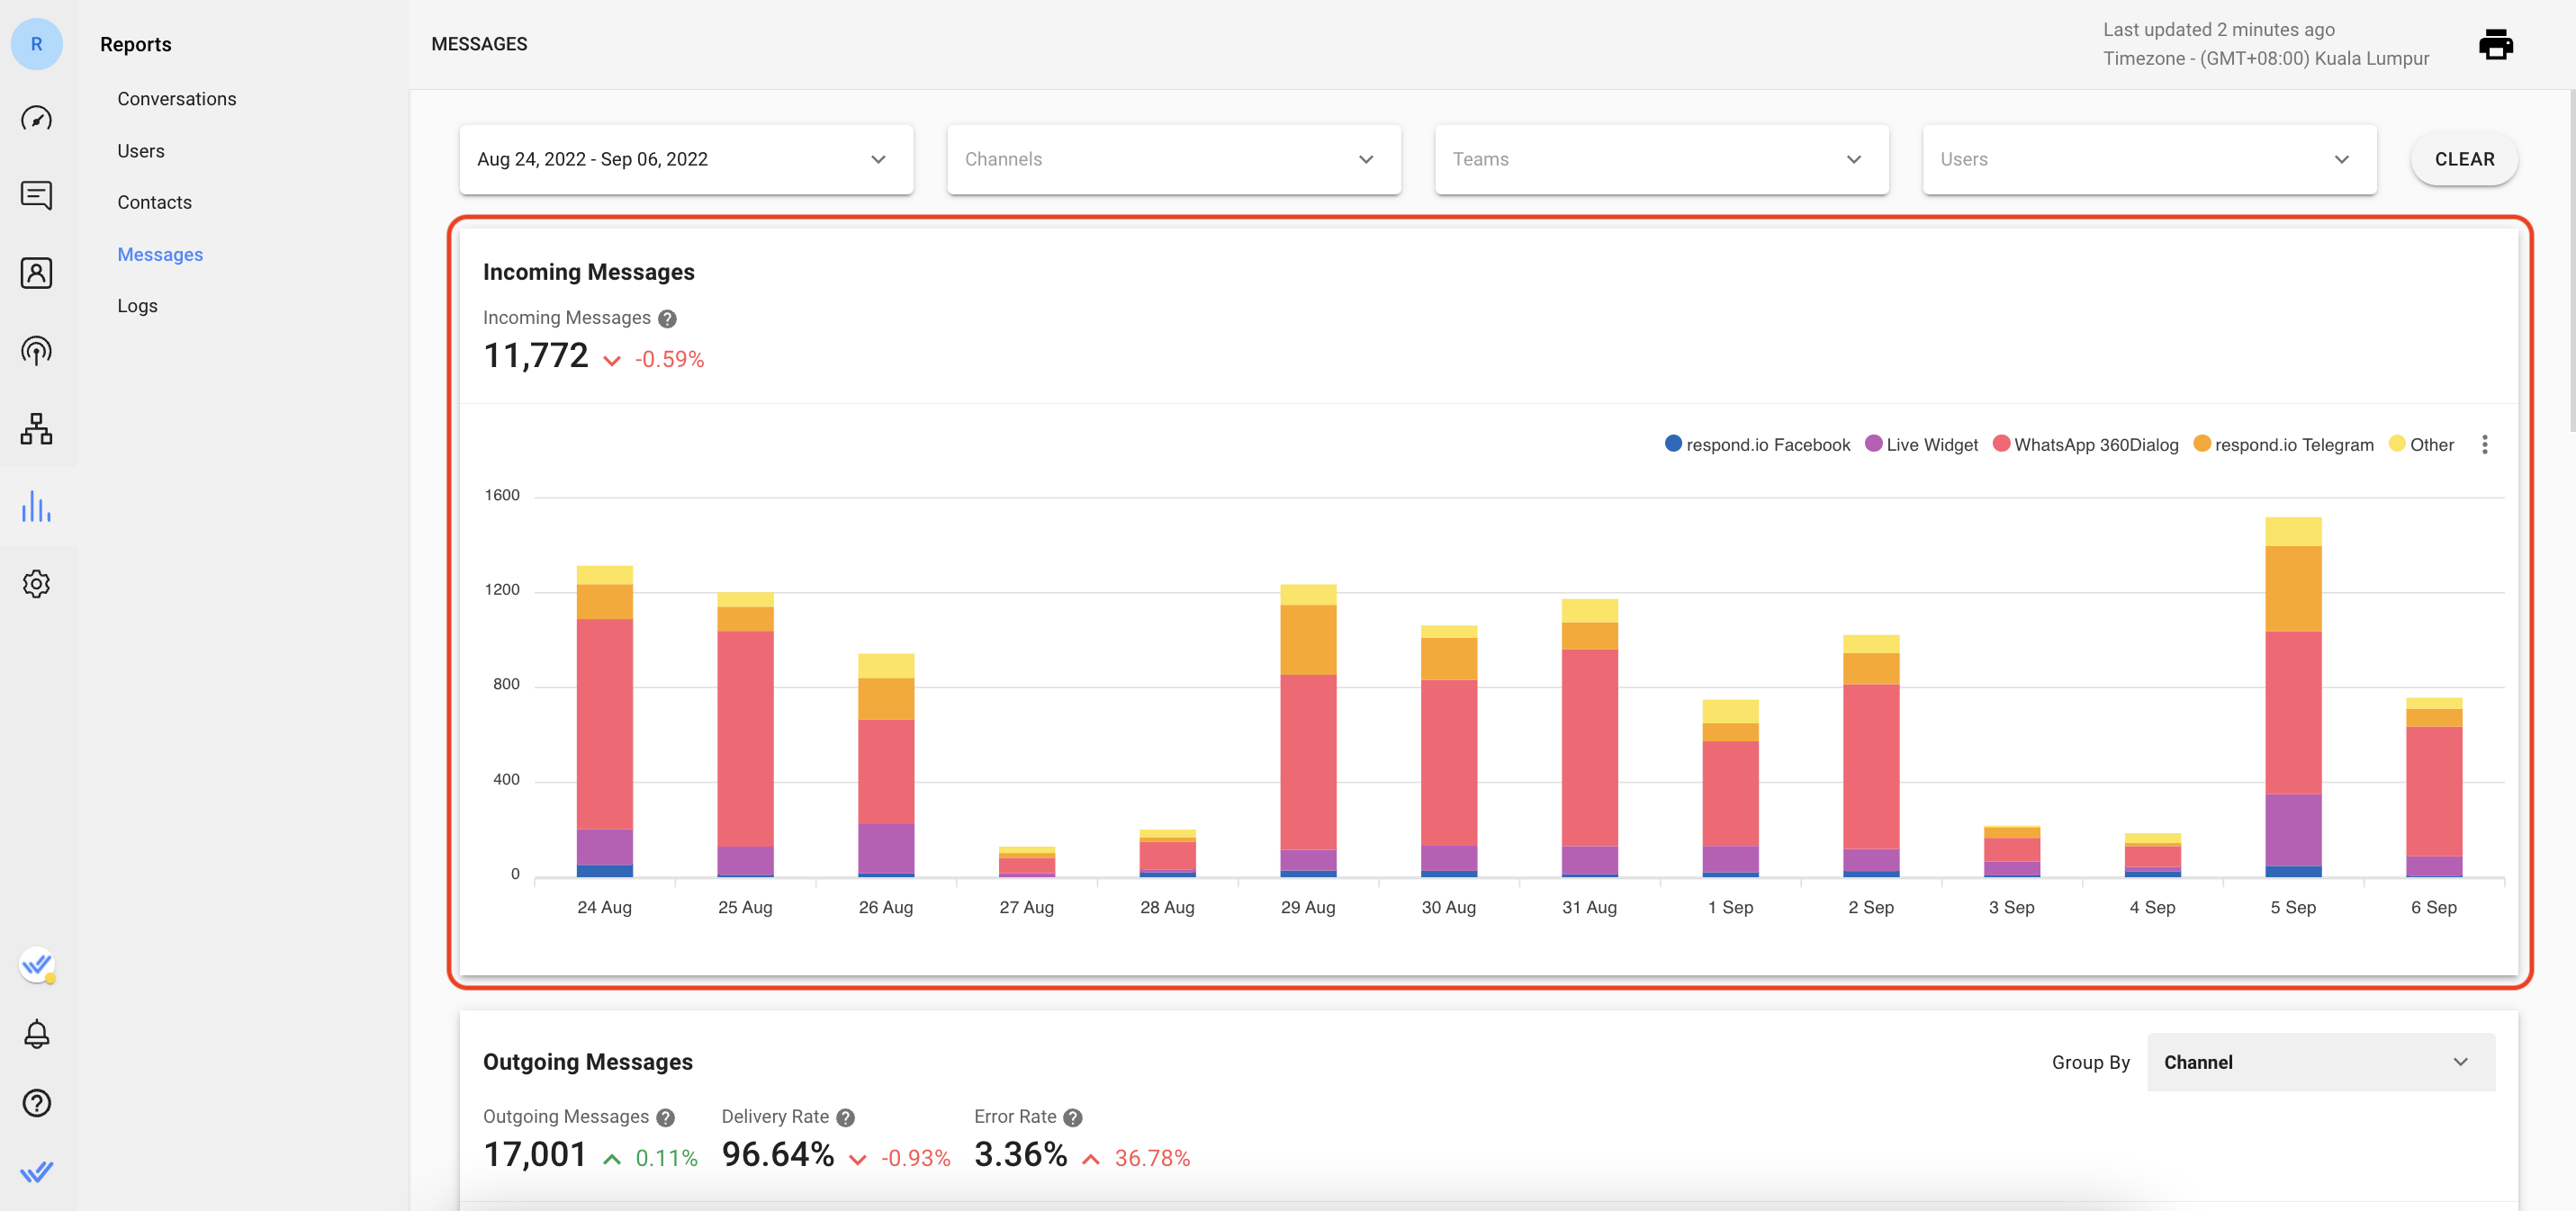Toggle respond.io Telegram legend series
Image resolution: width=2576 pixels, height=1211 pixels.
[x=2283, y=445]
